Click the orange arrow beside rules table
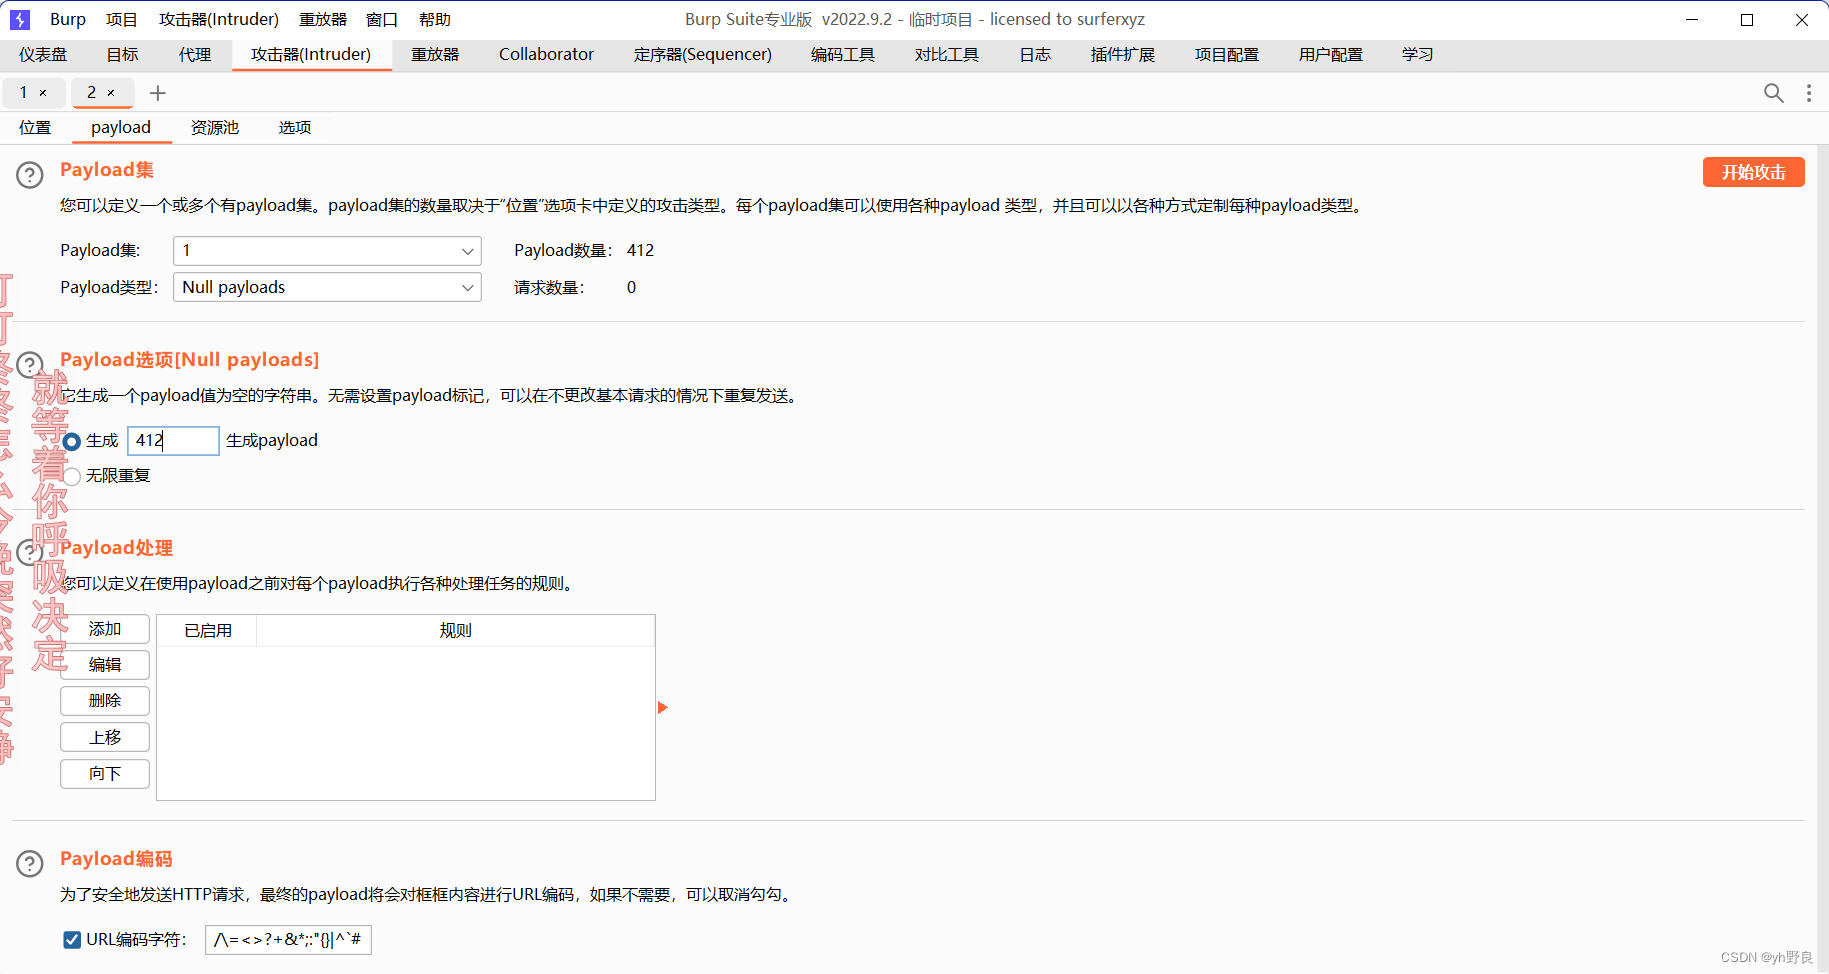 coord(662,708)
